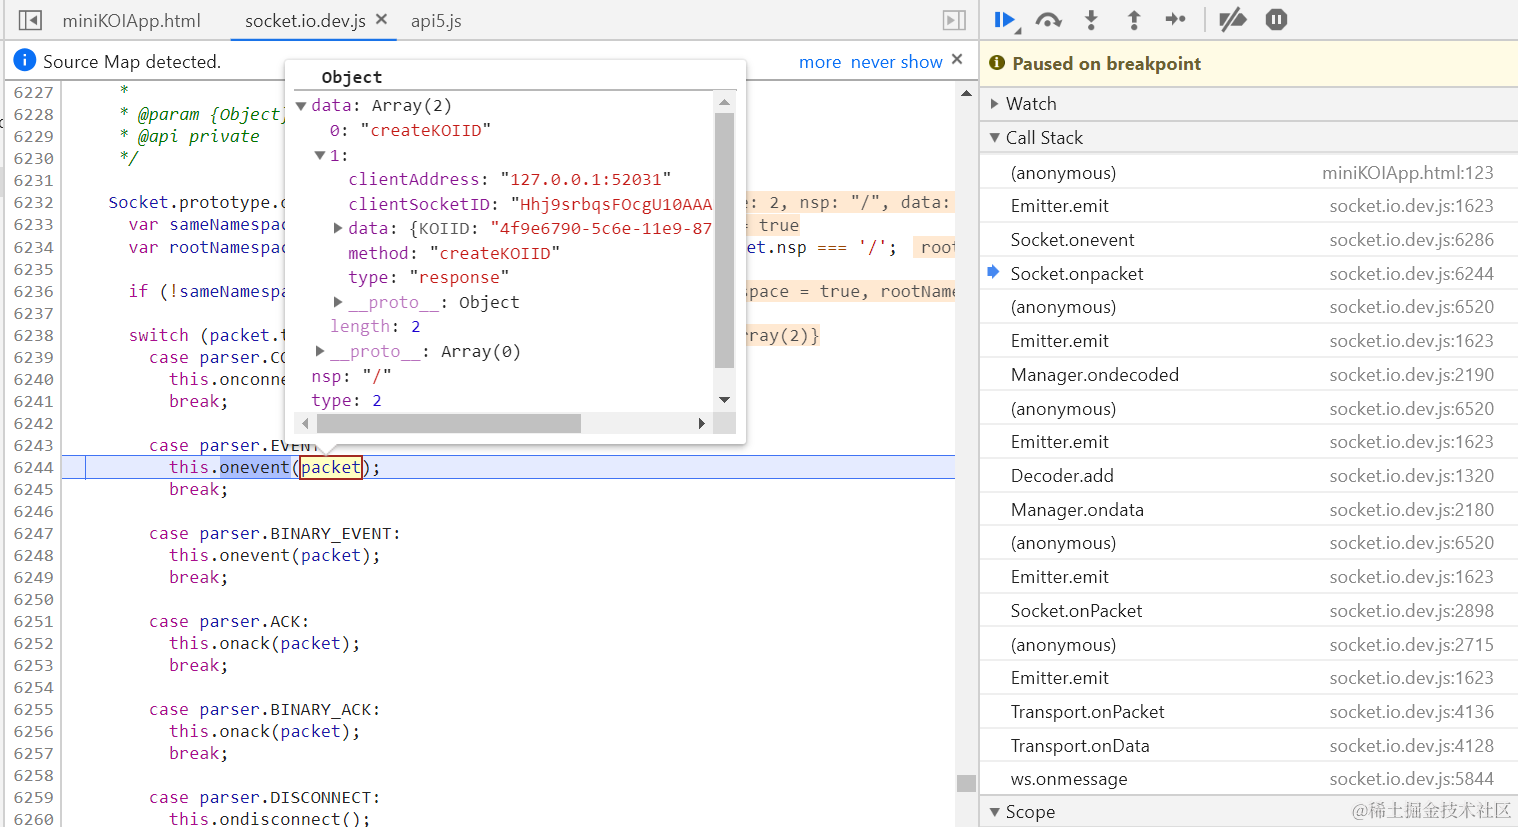
Task: Dismiss the Source Map detected infobar
Action: pyautogui.click(x=957, y=59)
